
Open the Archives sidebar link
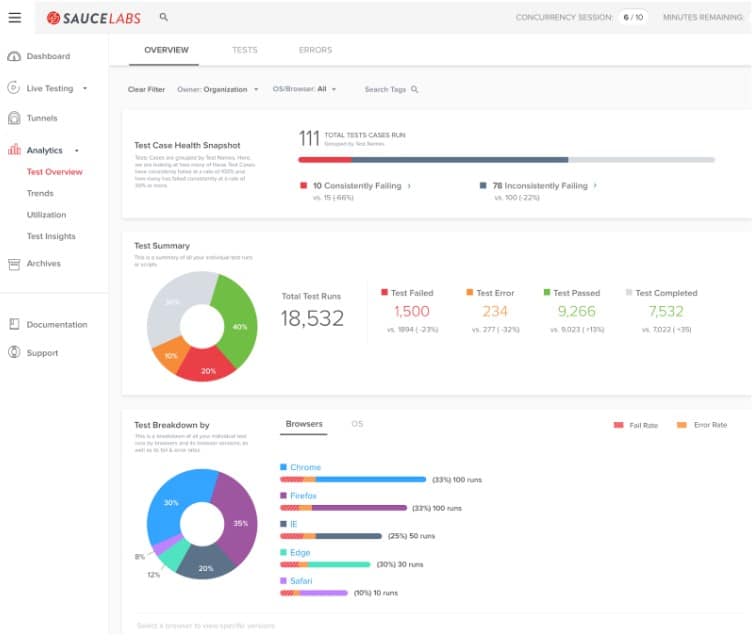tap(44, 264)
